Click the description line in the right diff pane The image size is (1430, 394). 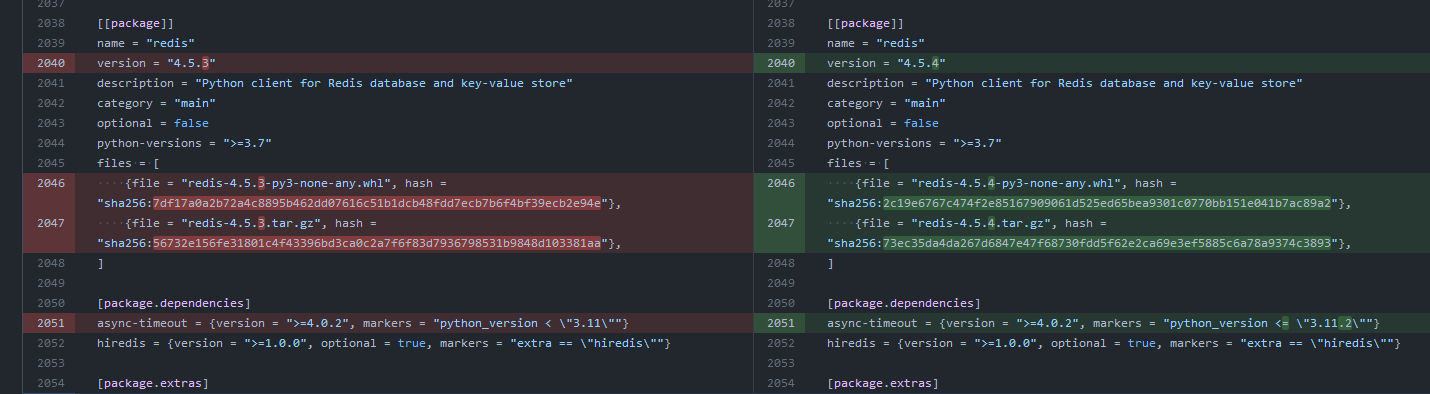pos(1065,83)
